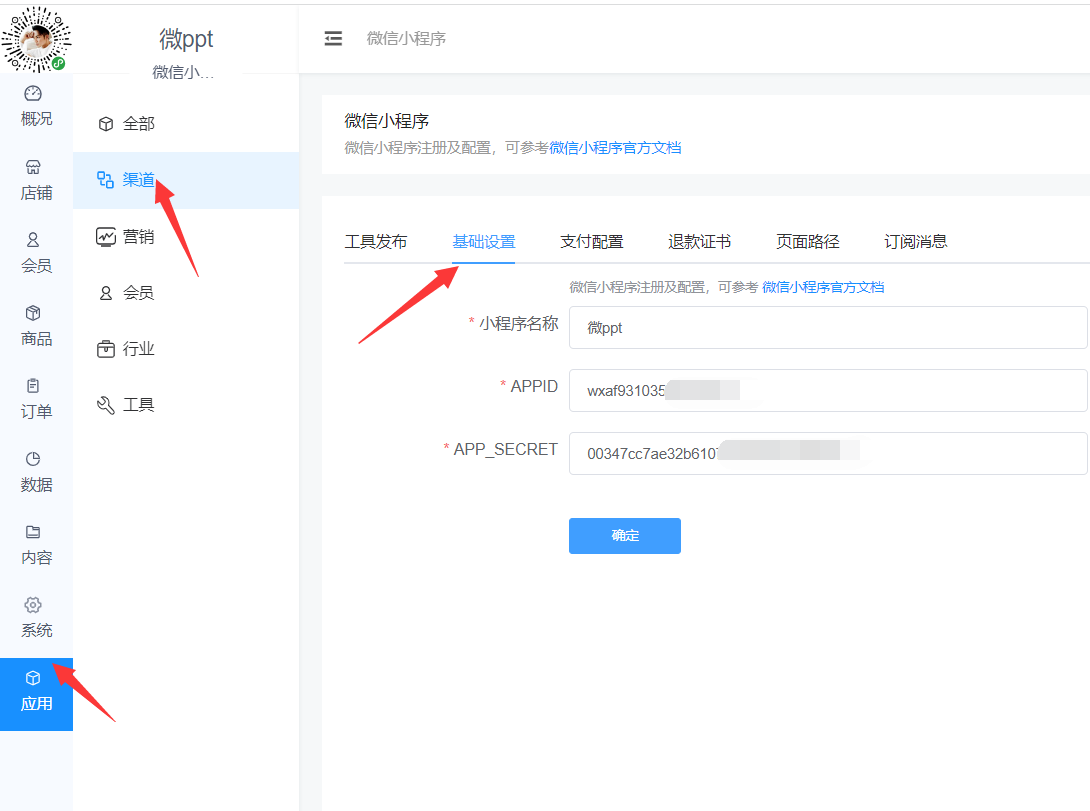Select 应用 apps section

tap(36, 694)
